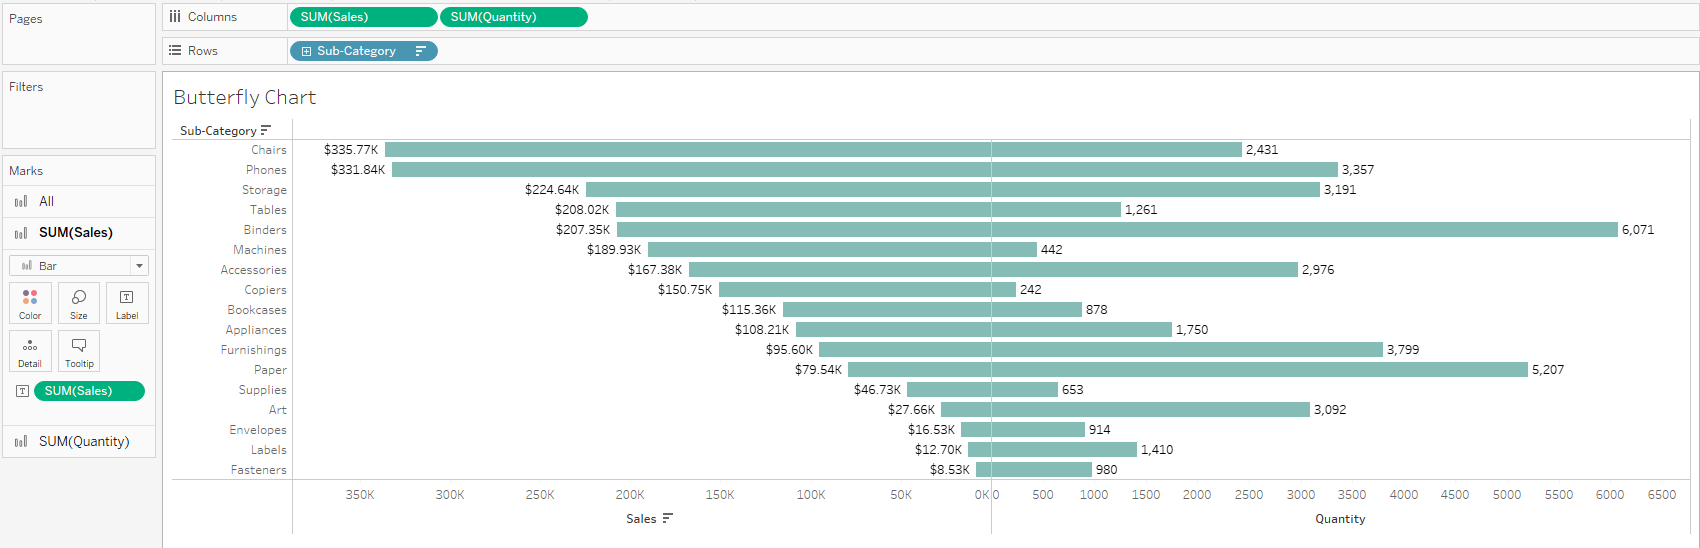Image resolution: width=1700 pixels, height=548 pixels.
Task: Expand the SUM(Quantity) marks card
Action: tap(83, 441)
